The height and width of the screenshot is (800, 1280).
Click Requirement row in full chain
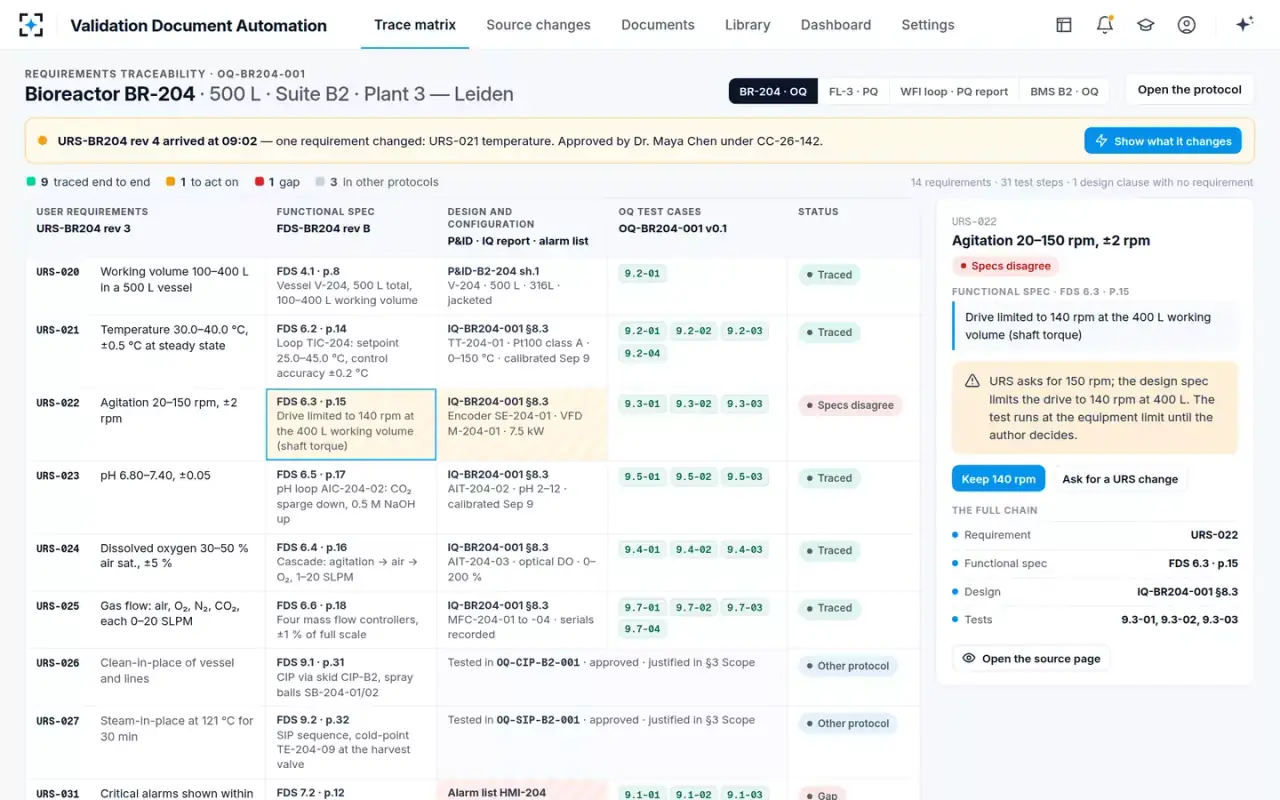click(x=1095, y=535)
